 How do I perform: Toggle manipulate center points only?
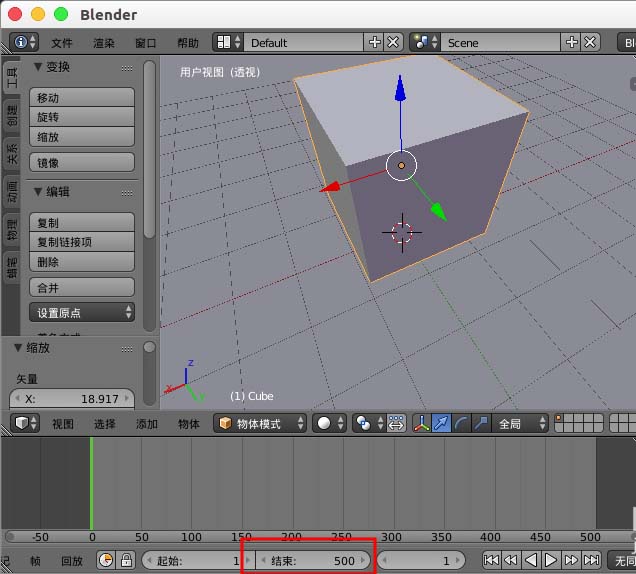click(x=396, y=424)
